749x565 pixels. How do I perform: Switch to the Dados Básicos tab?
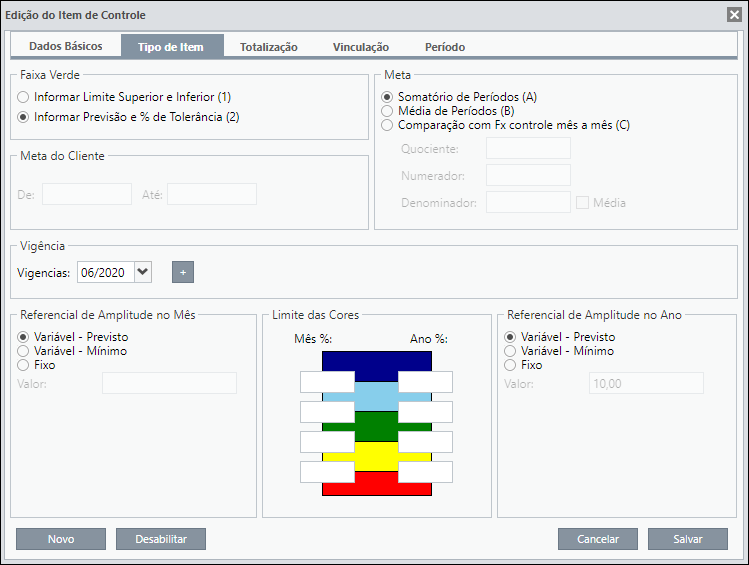coord(66,46)
